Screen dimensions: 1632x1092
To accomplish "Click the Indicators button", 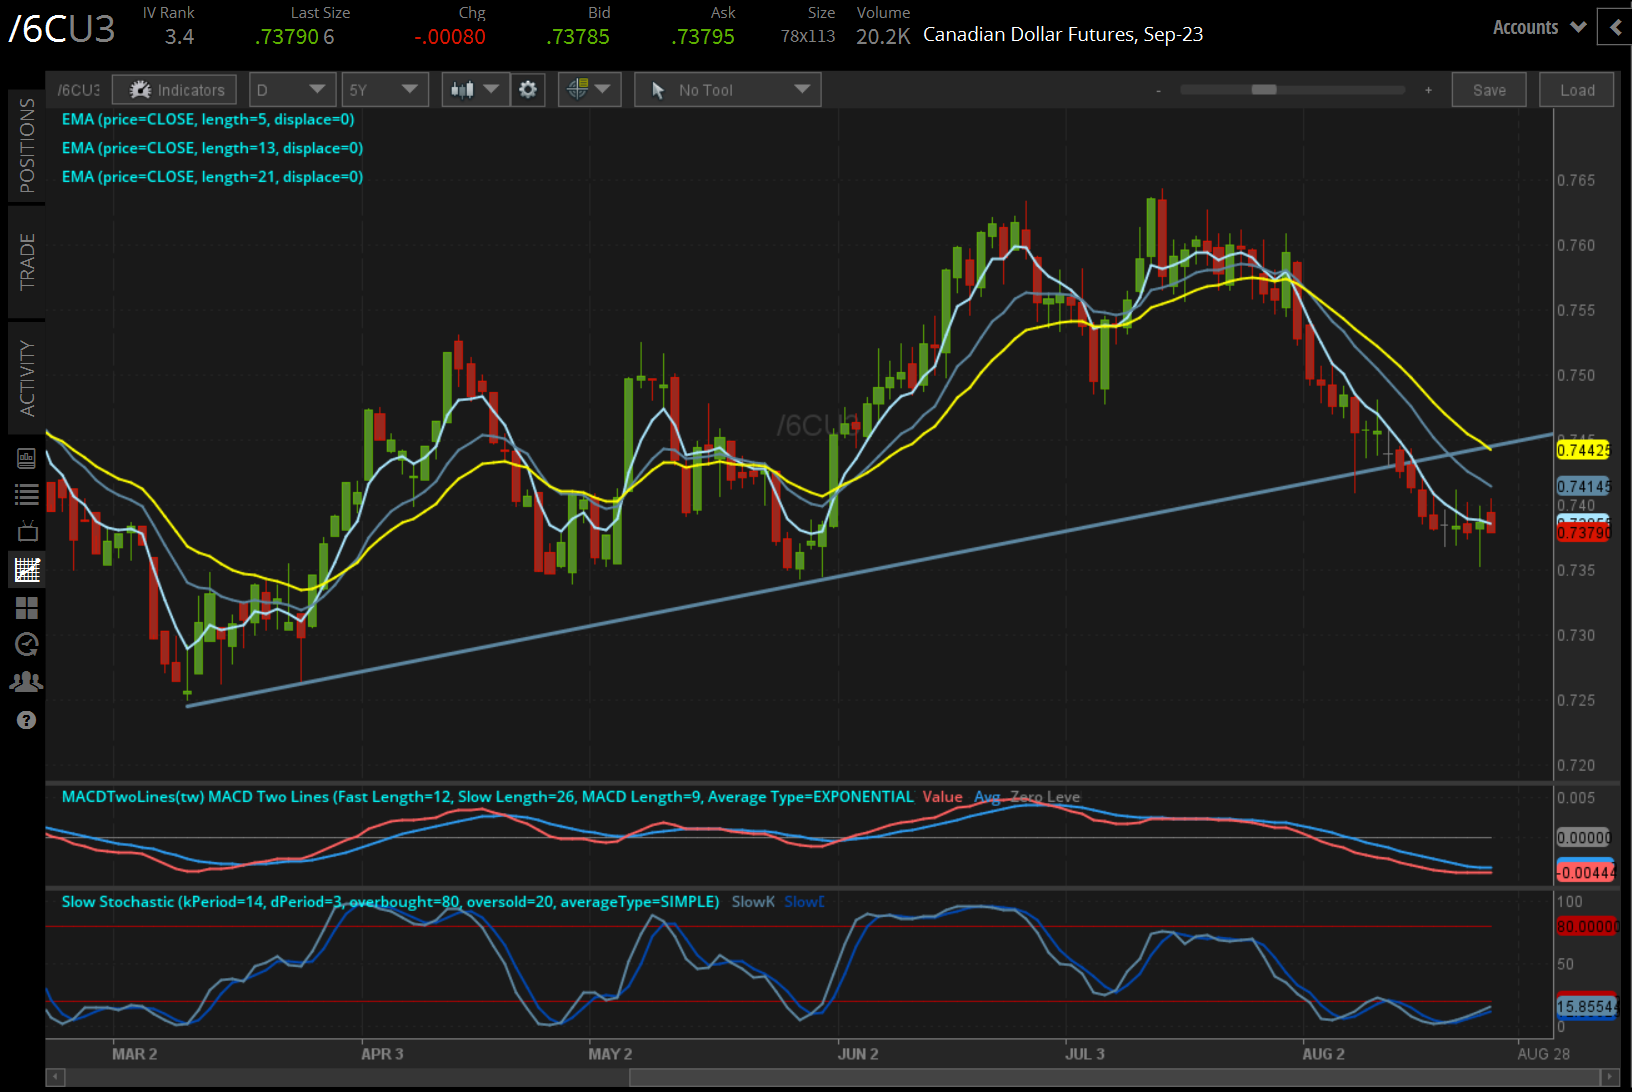I will (x=175, y=90).
